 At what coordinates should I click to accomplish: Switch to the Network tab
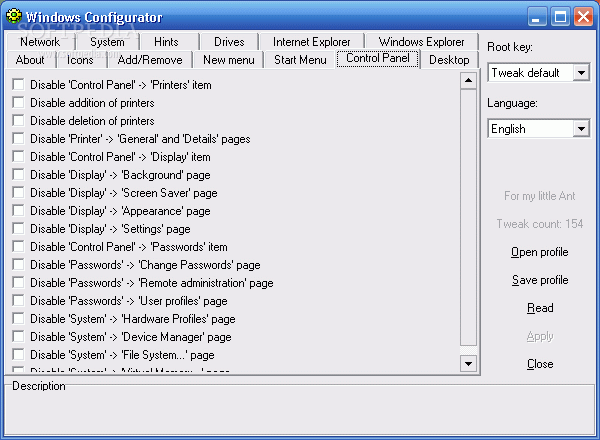(40, 42)
